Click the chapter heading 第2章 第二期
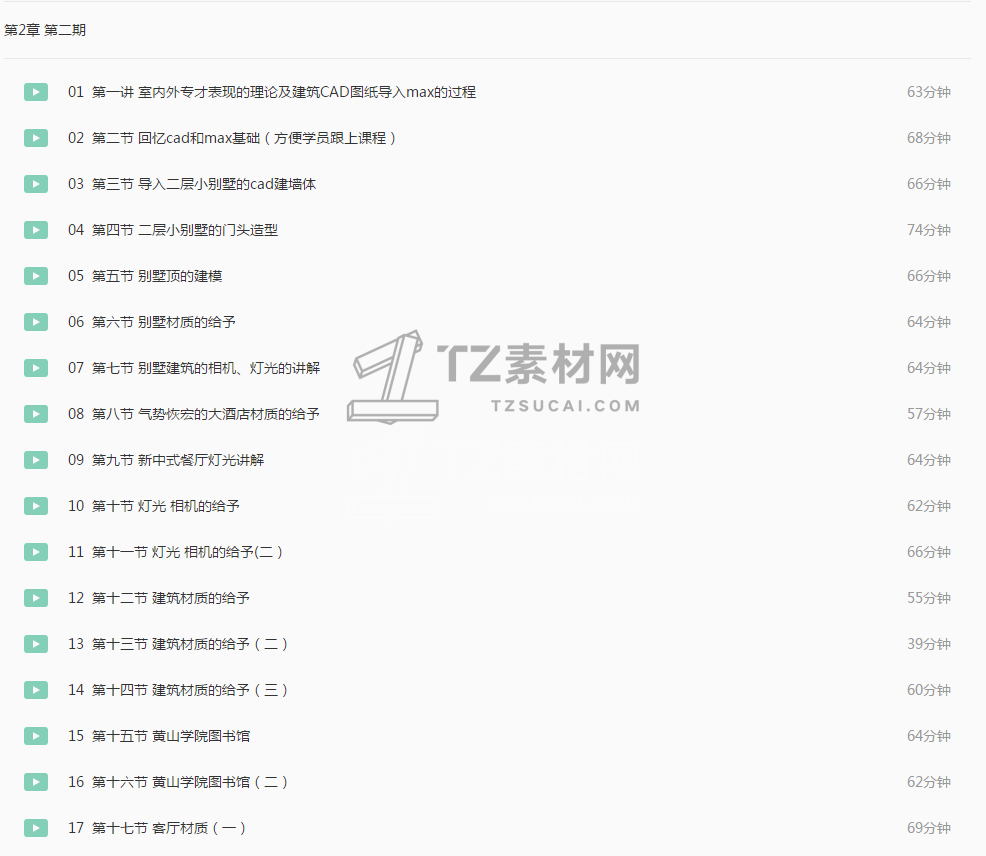Viewport: 986px width, 856px height. (x=45, y=30)
